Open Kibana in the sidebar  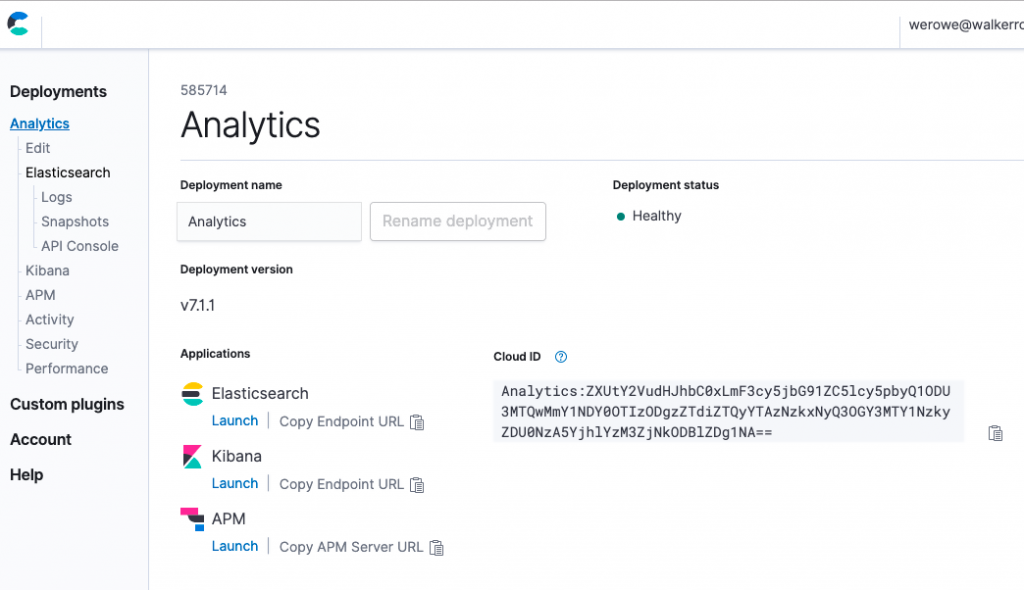47,270
